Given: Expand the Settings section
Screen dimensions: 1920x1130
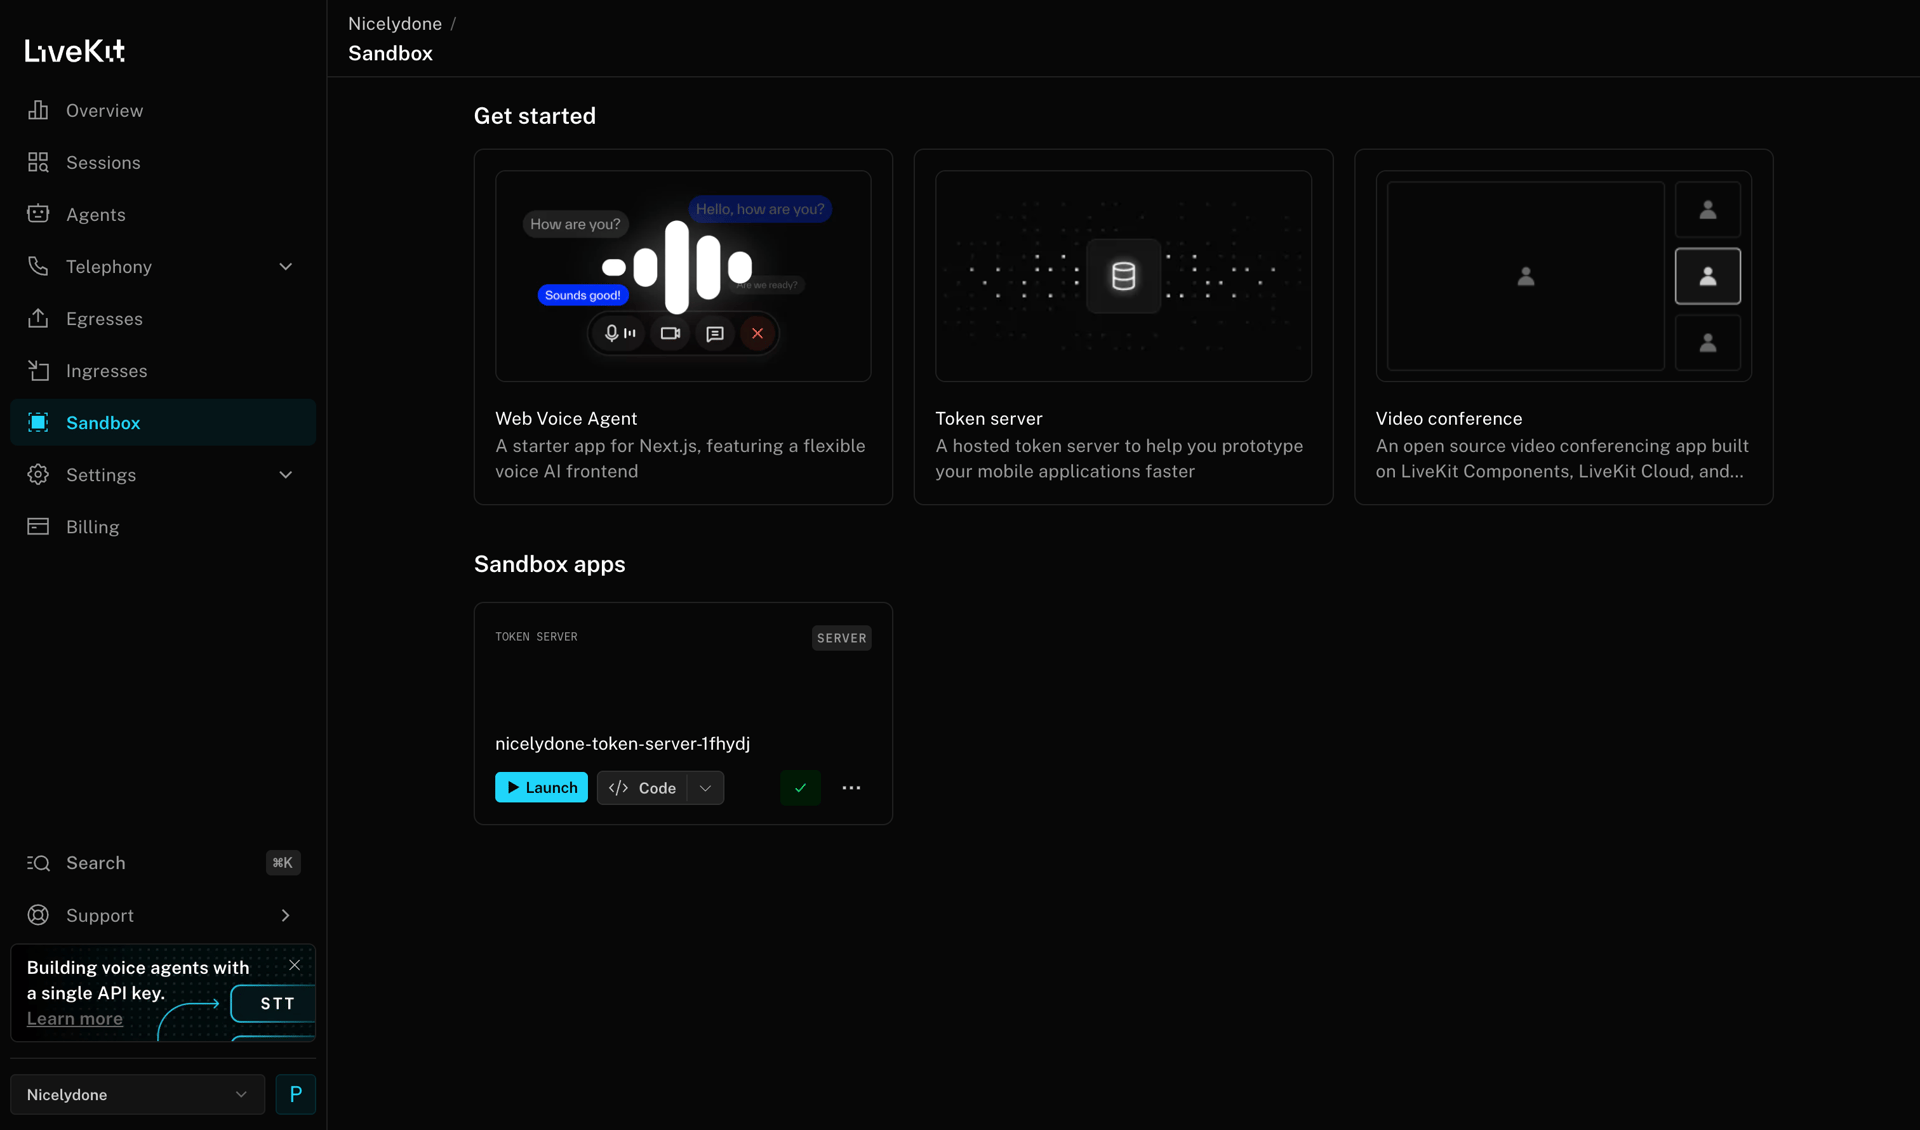Looking at the screenshot, I should [x=286, y=475].
